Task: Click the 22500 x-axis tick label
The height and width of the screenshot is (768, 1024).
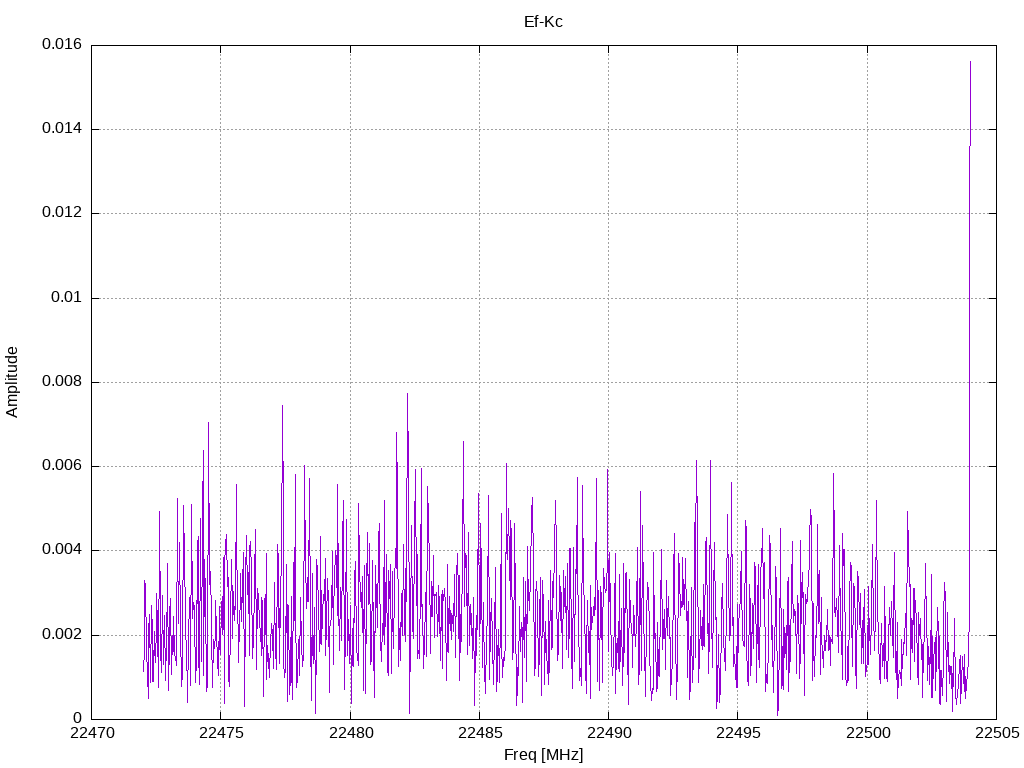Action: point(866,733)
